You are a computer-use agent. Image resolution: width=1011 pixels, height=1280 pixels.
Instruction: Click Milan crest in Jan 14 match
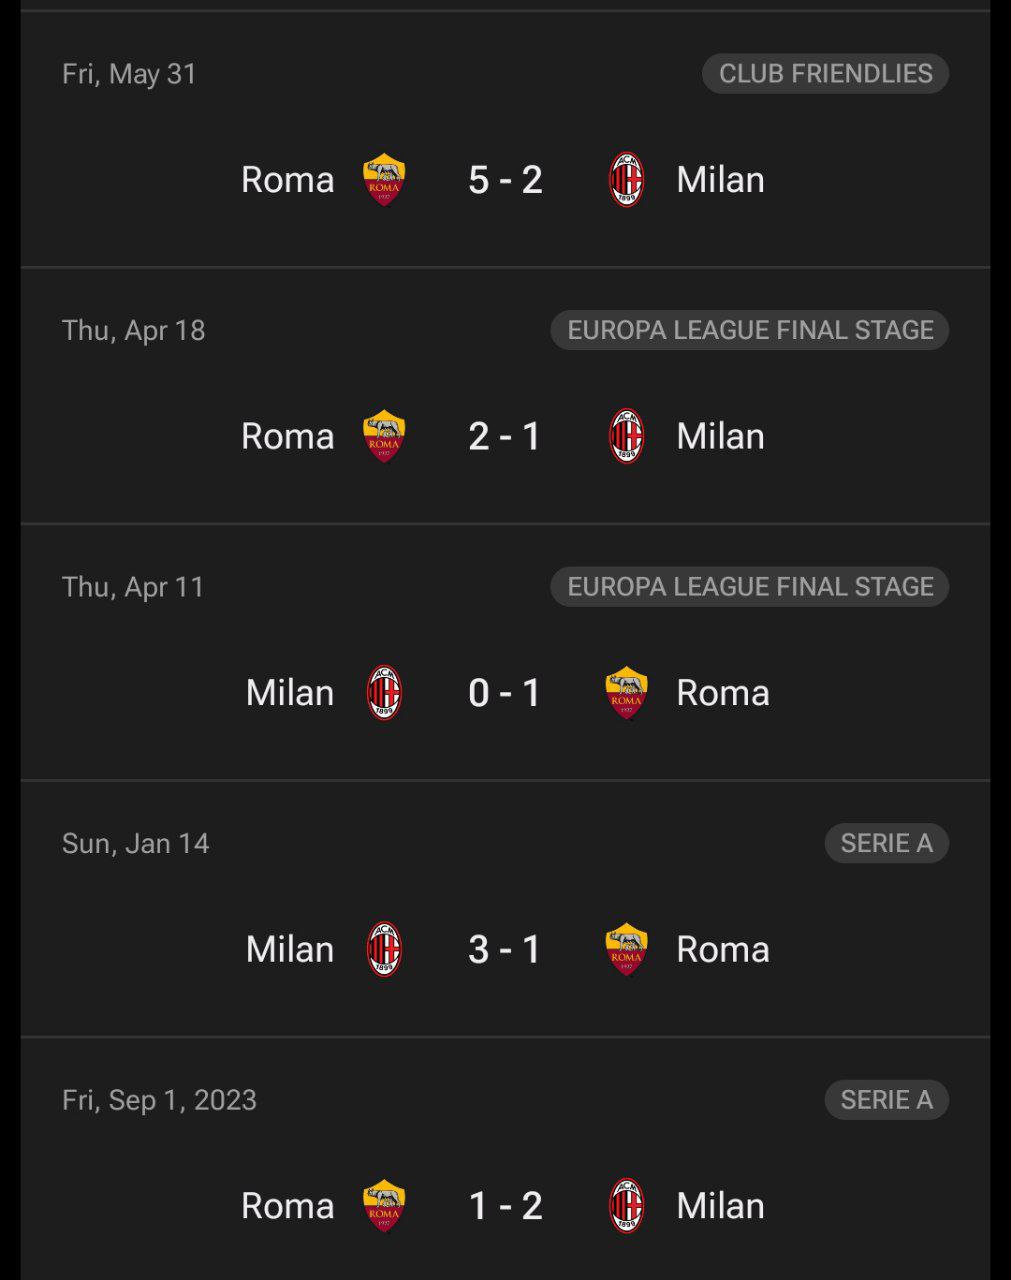[384, 949]
